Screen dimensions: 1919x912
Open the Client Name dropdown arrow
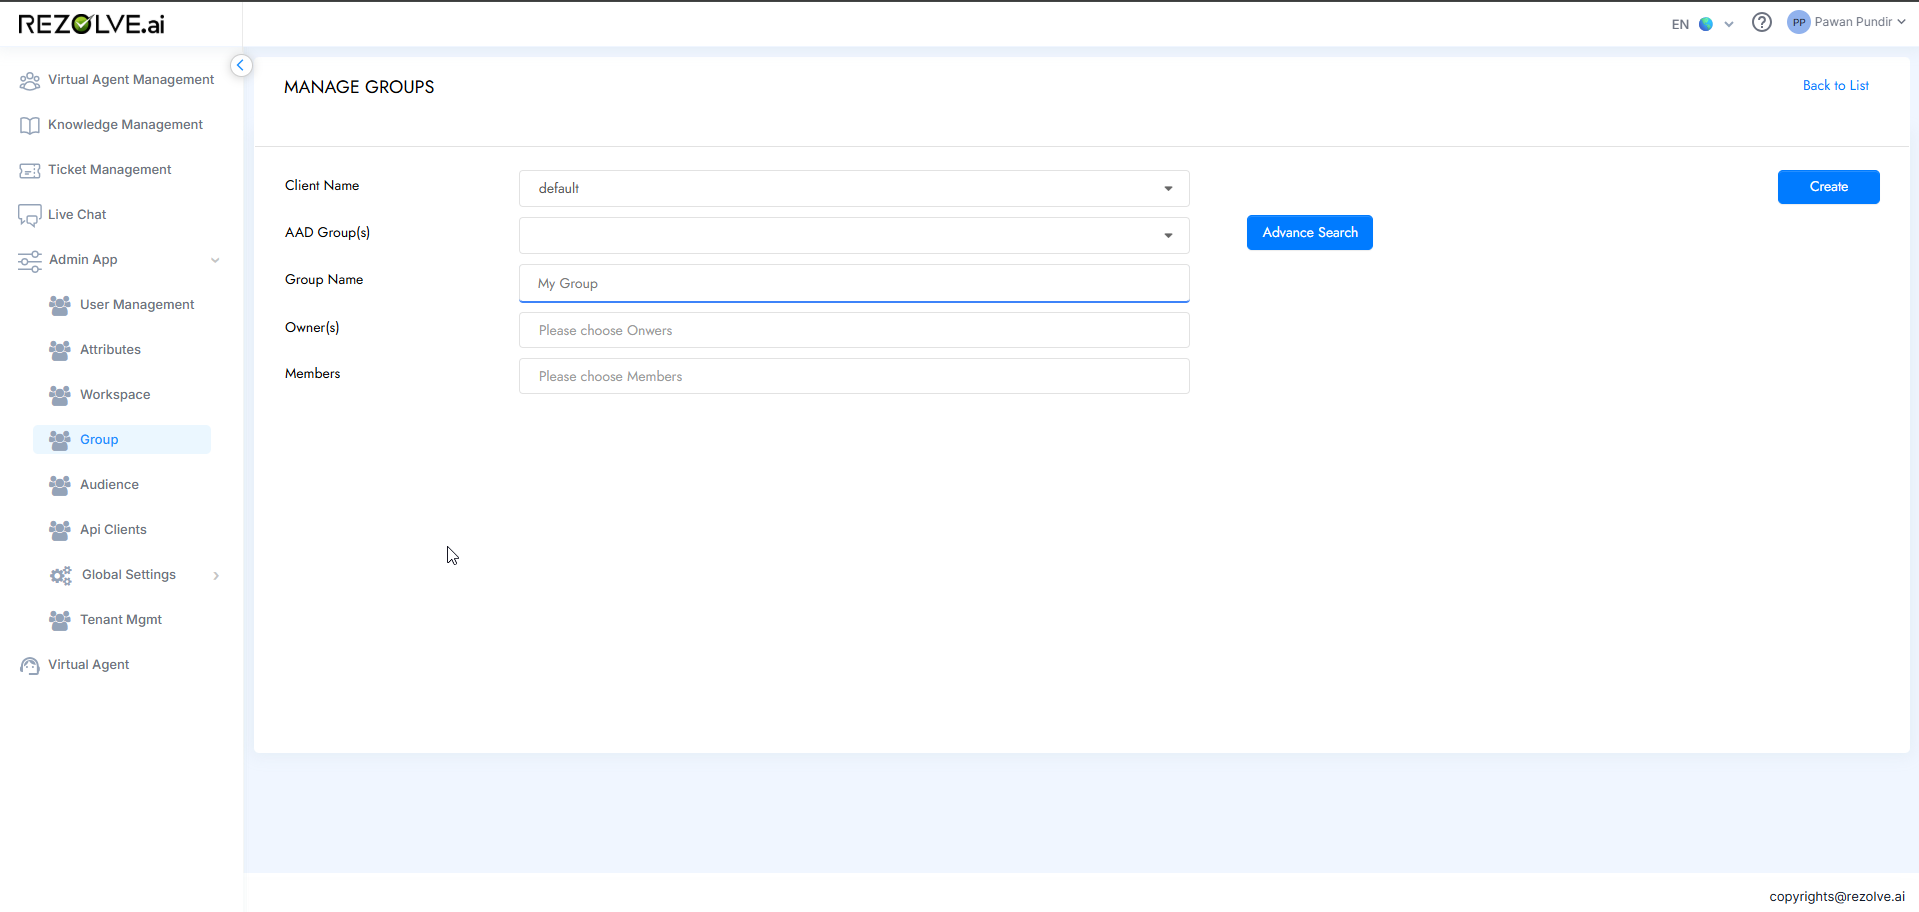coord(1168,188)
